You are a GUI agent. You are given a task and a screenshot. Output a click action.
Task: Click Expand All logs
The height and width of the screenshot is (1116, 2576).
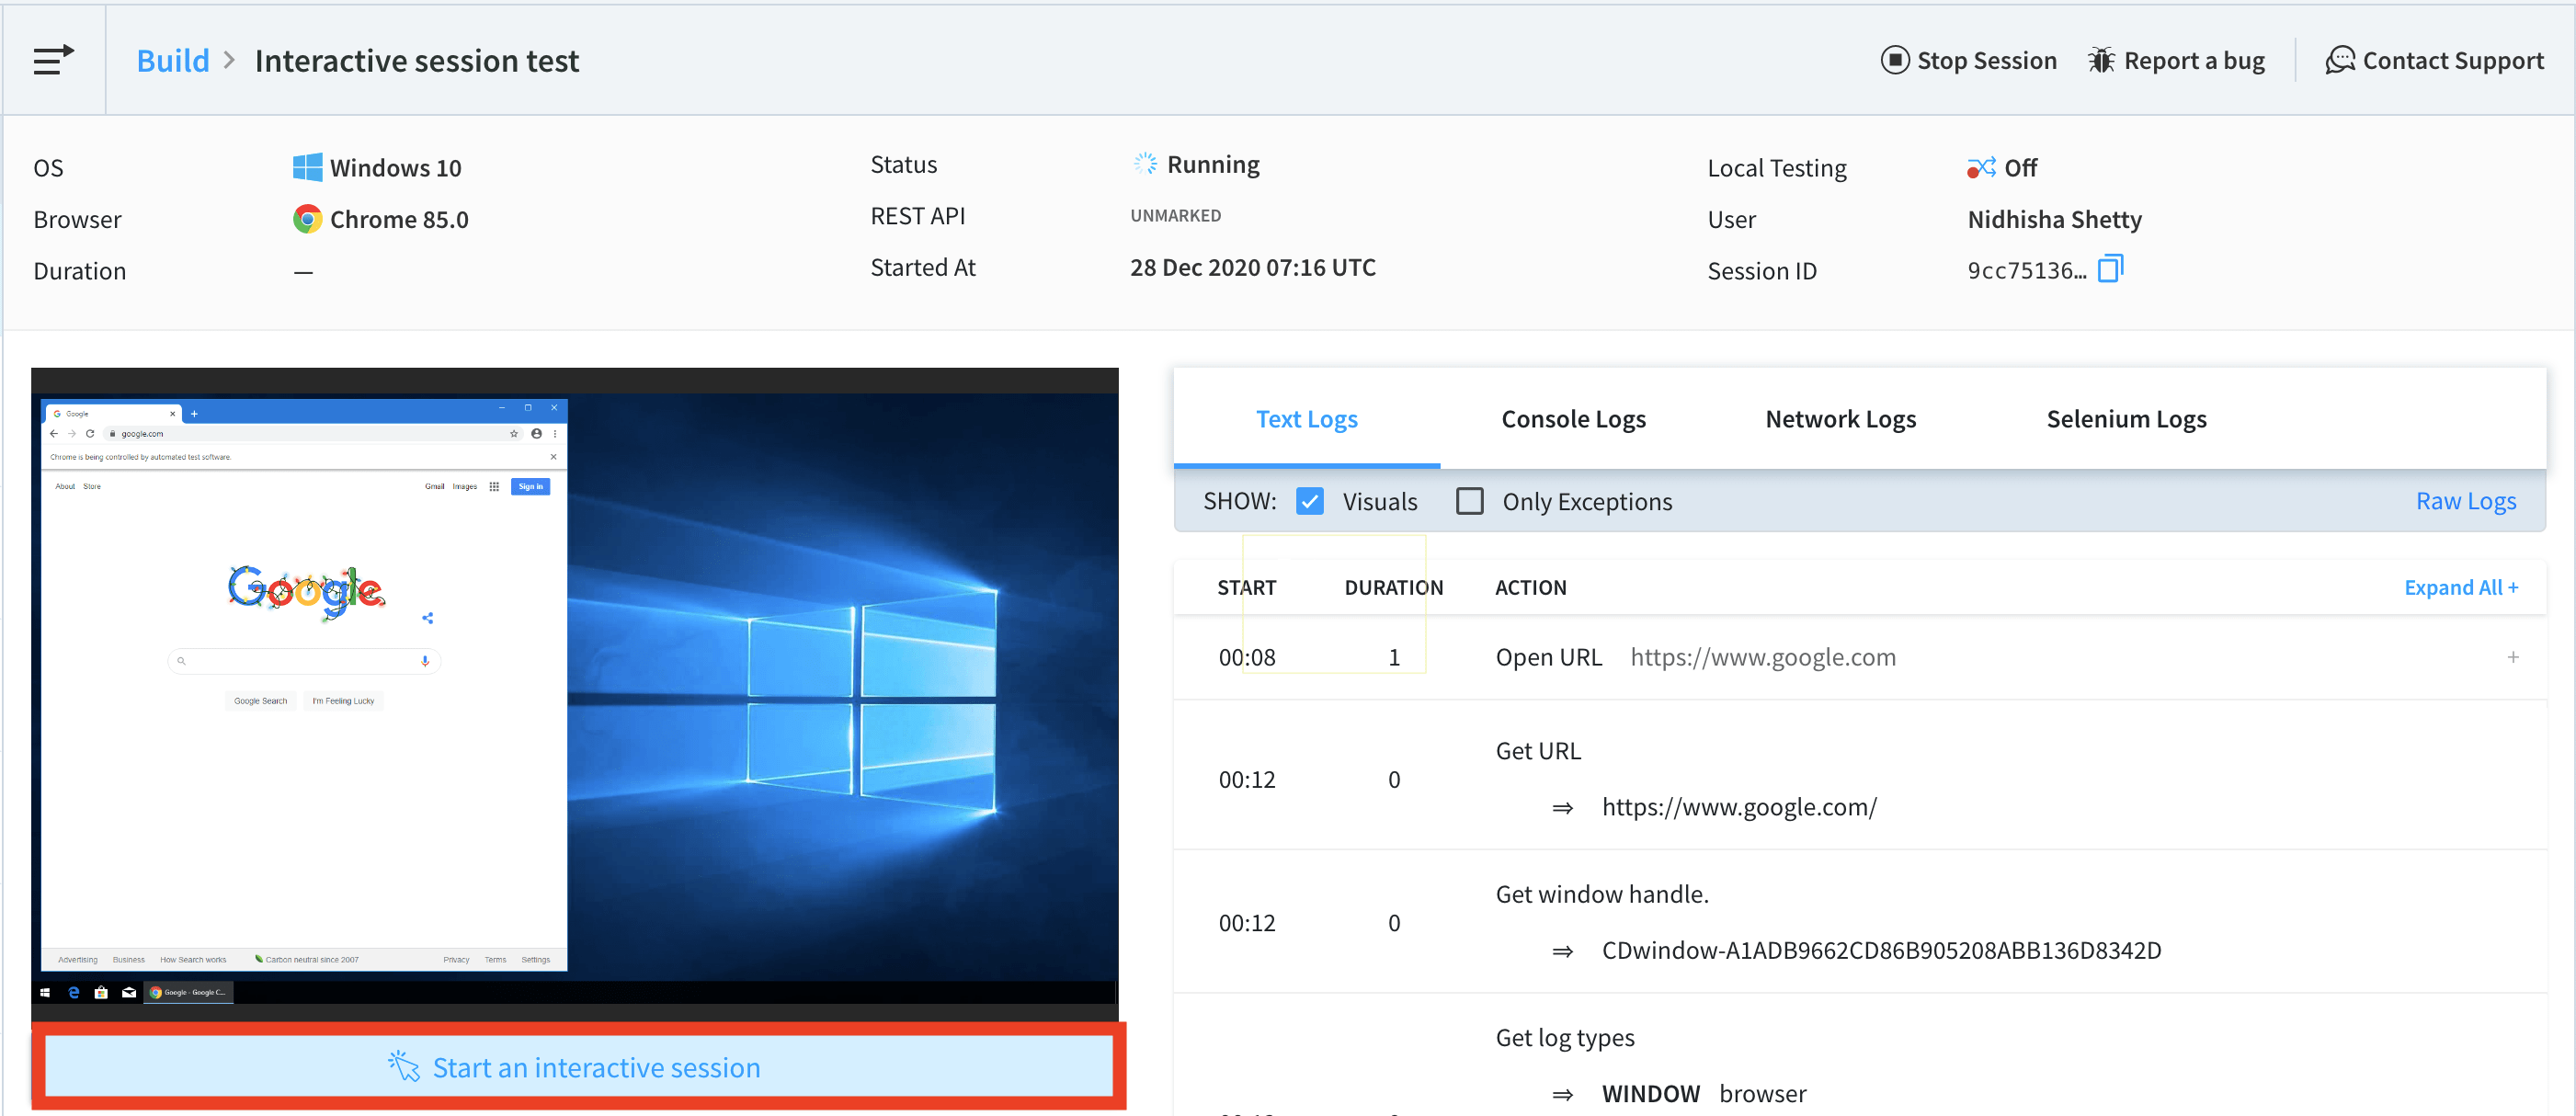(x=2460, y=587)
